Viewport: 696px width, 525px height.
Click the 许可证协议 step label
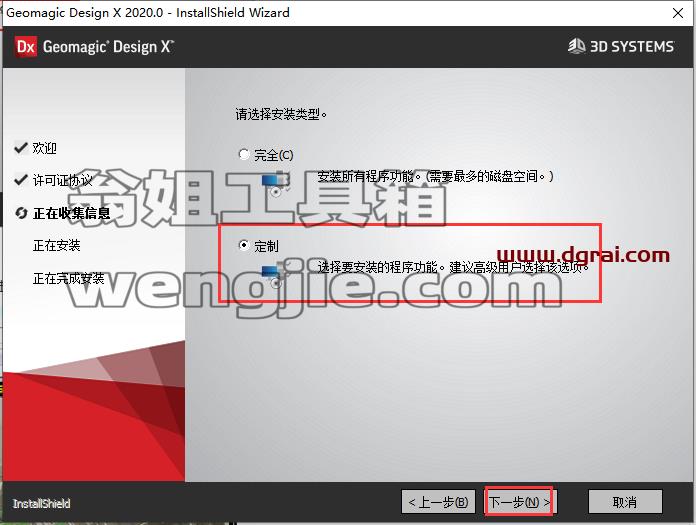[63, 180]
